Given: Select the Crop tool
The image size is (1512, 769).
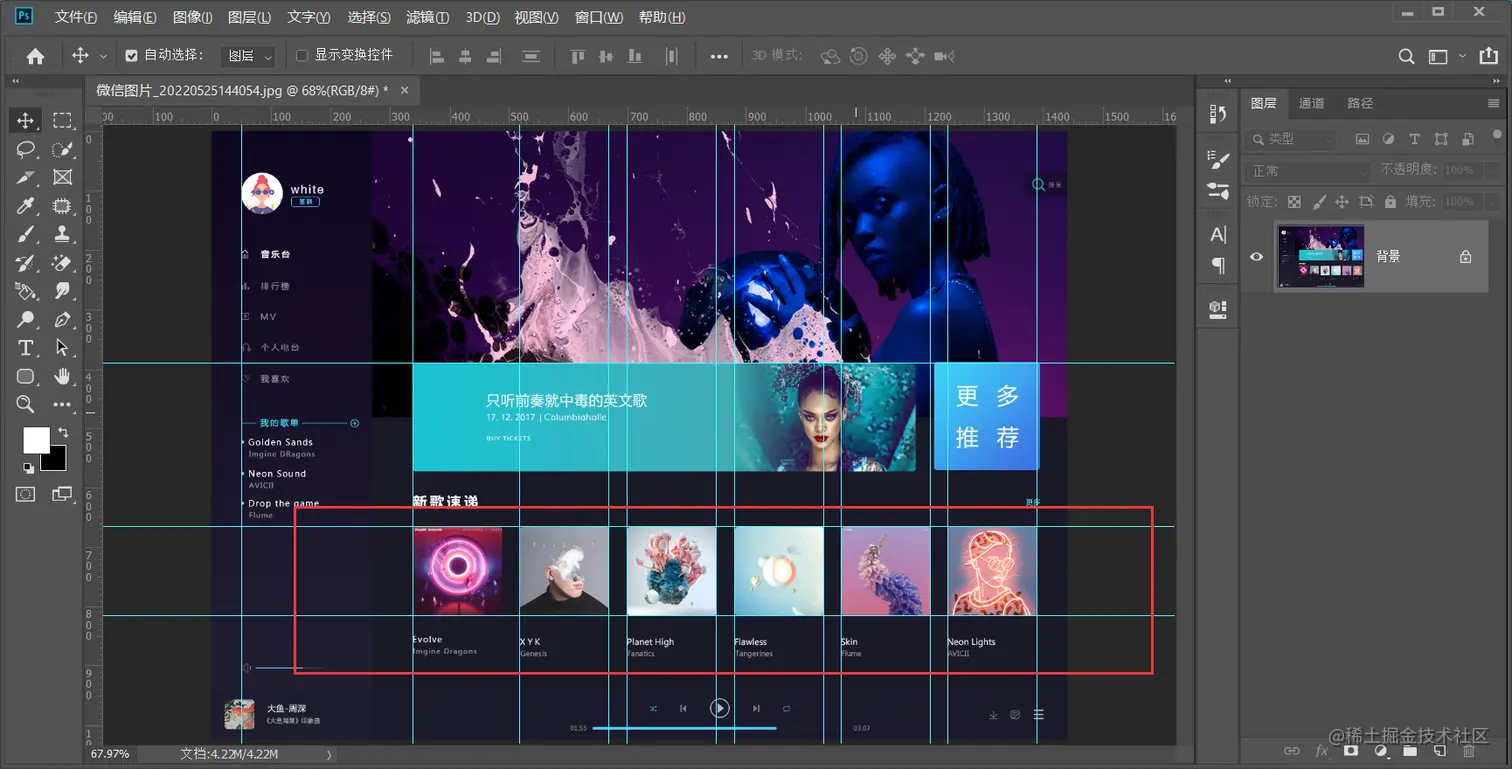Looking at the screenshot, I should tap(26, 178).
